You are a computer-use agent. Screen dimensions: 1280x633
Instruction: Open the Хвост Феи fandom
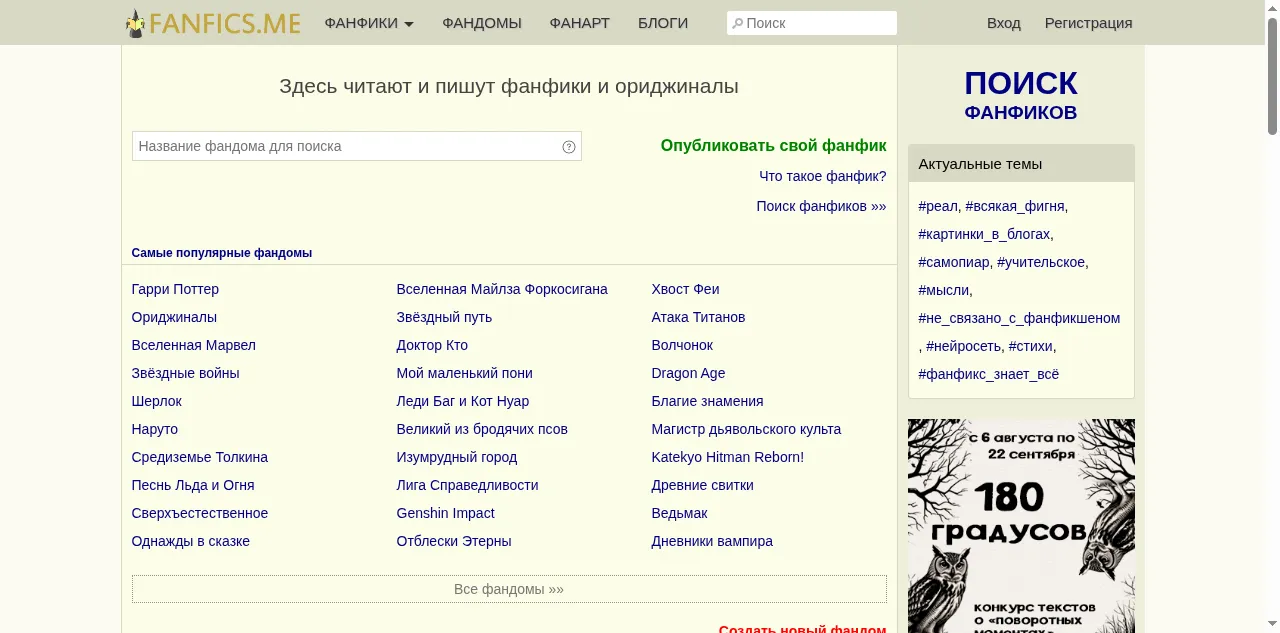pos(685,289)
